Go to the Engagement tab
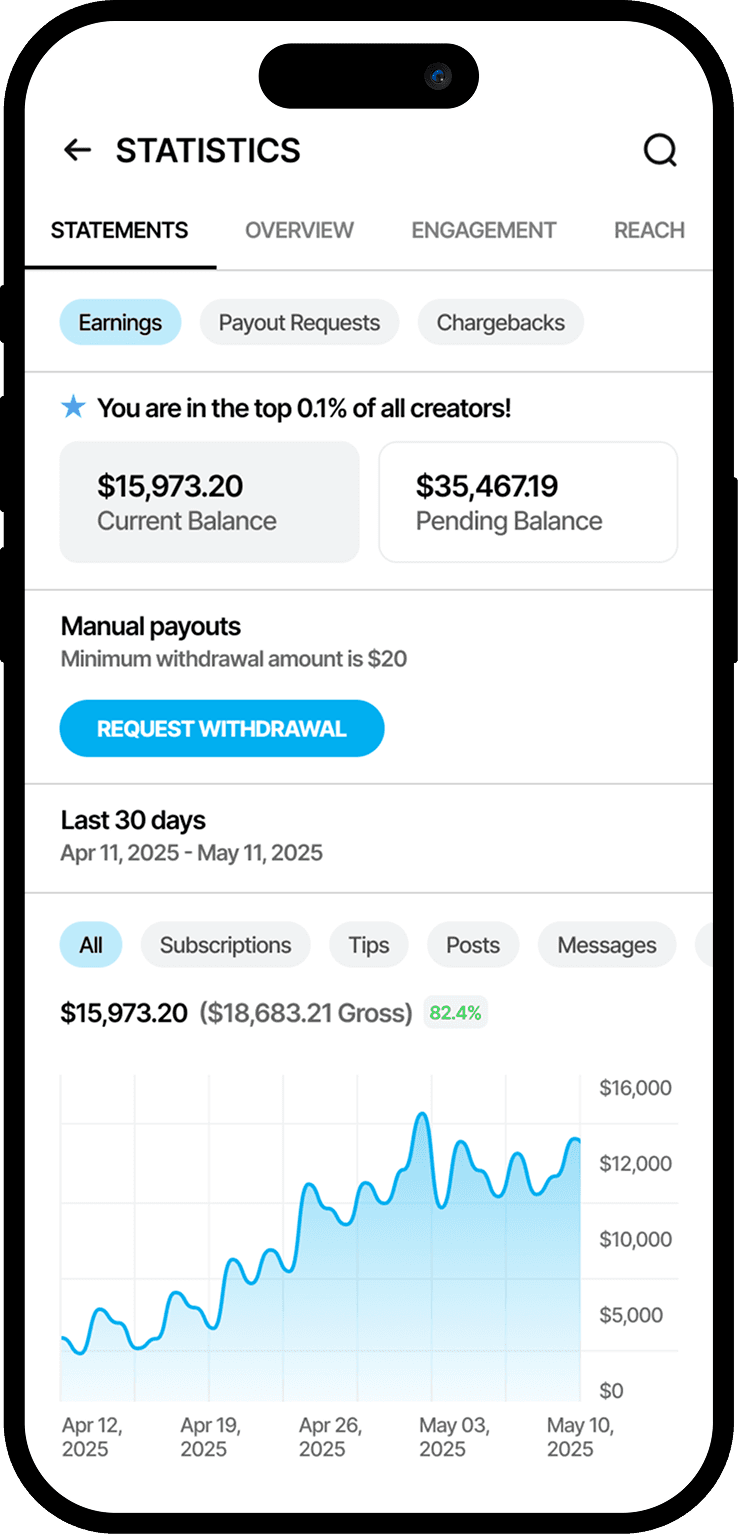 click(484, 230)
